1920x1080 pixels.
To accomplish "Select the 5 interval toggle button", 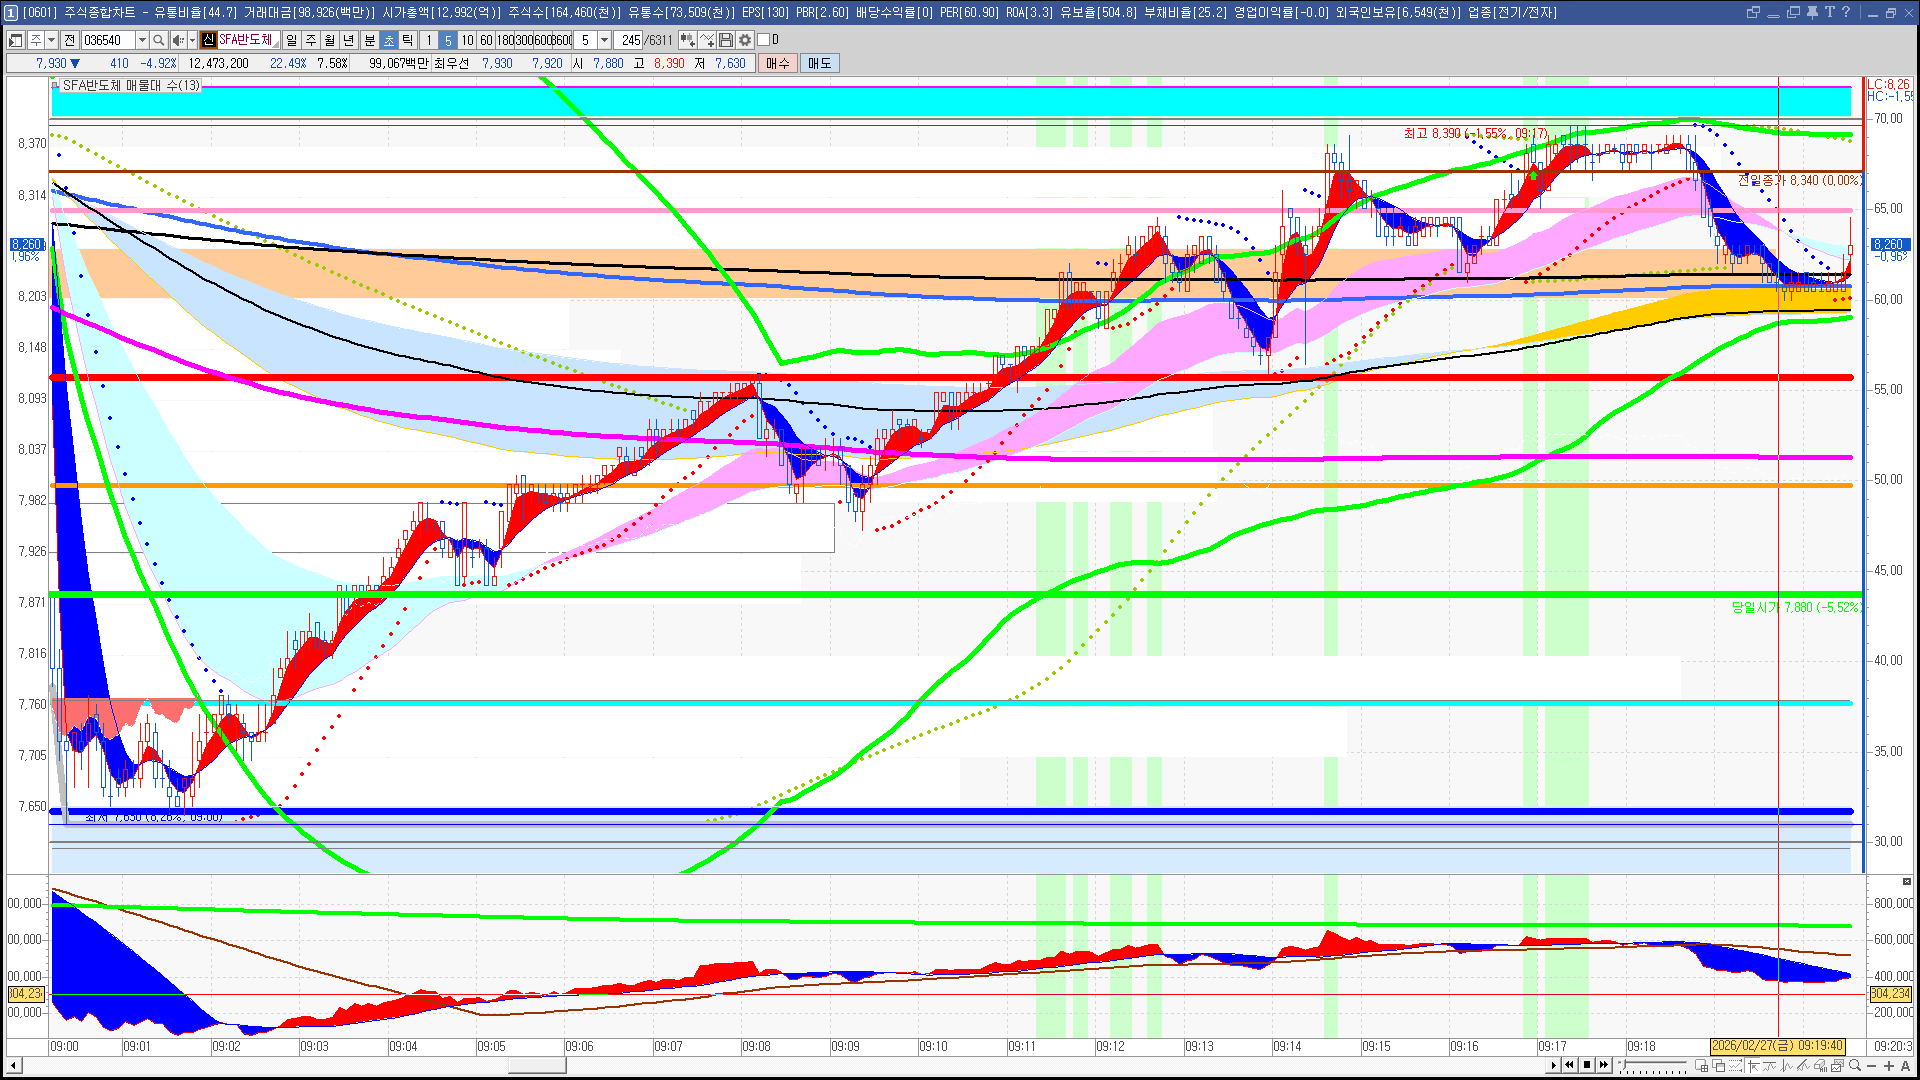I will (x=448, y=40).
